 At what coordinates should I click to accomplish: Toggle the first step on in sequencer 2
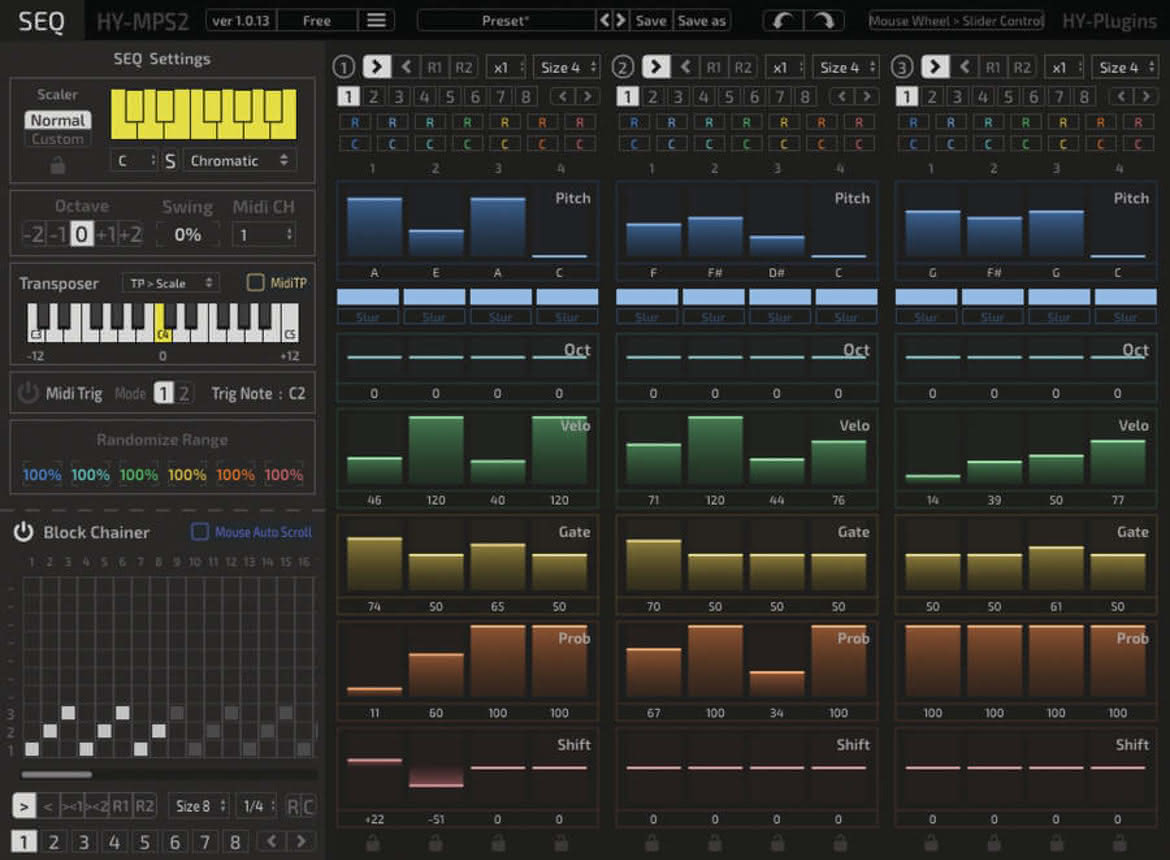coord(647,297)
